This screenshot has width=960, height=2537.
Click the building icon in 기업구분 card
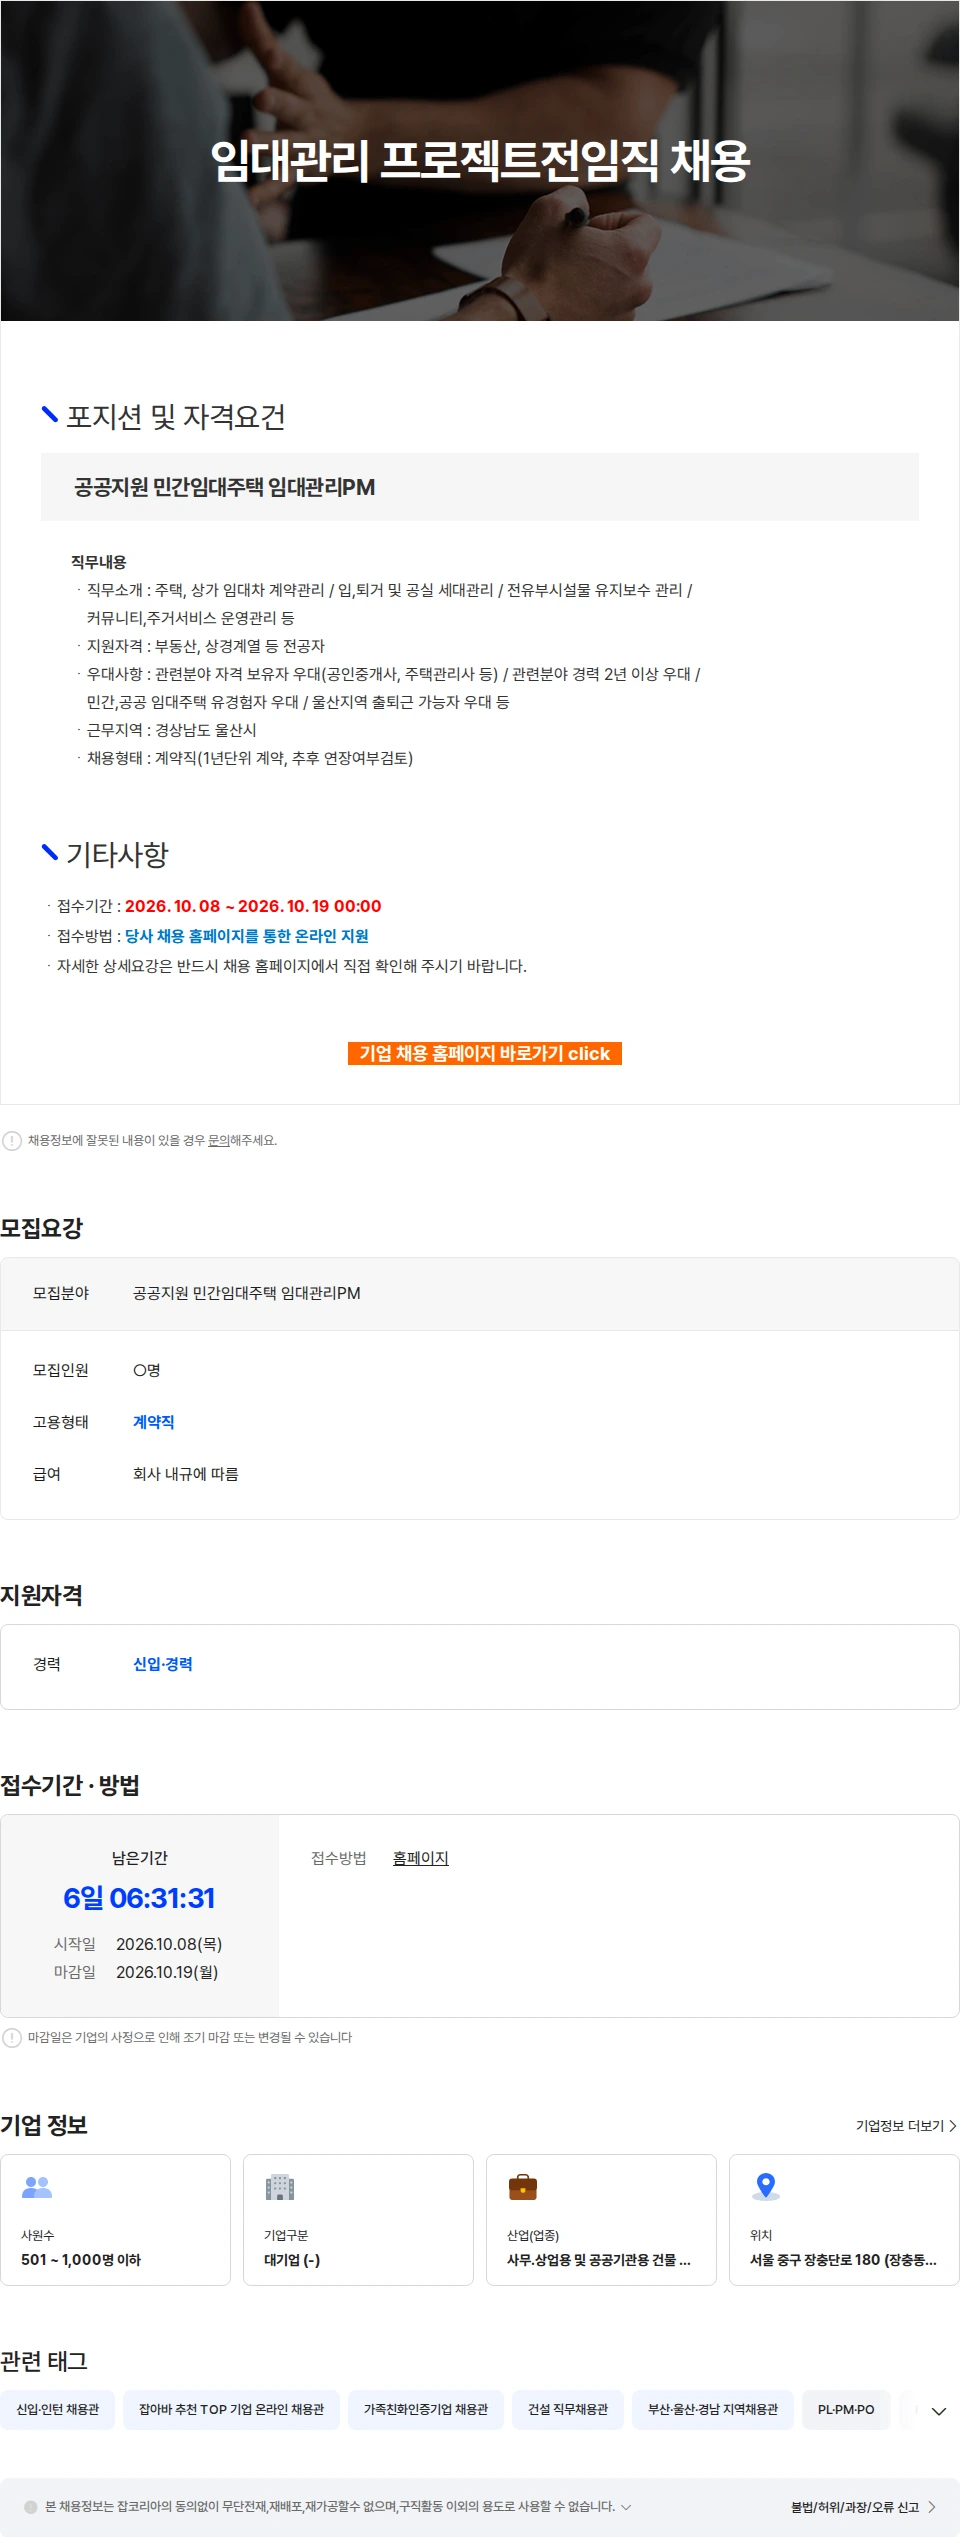click(280, 2187)
